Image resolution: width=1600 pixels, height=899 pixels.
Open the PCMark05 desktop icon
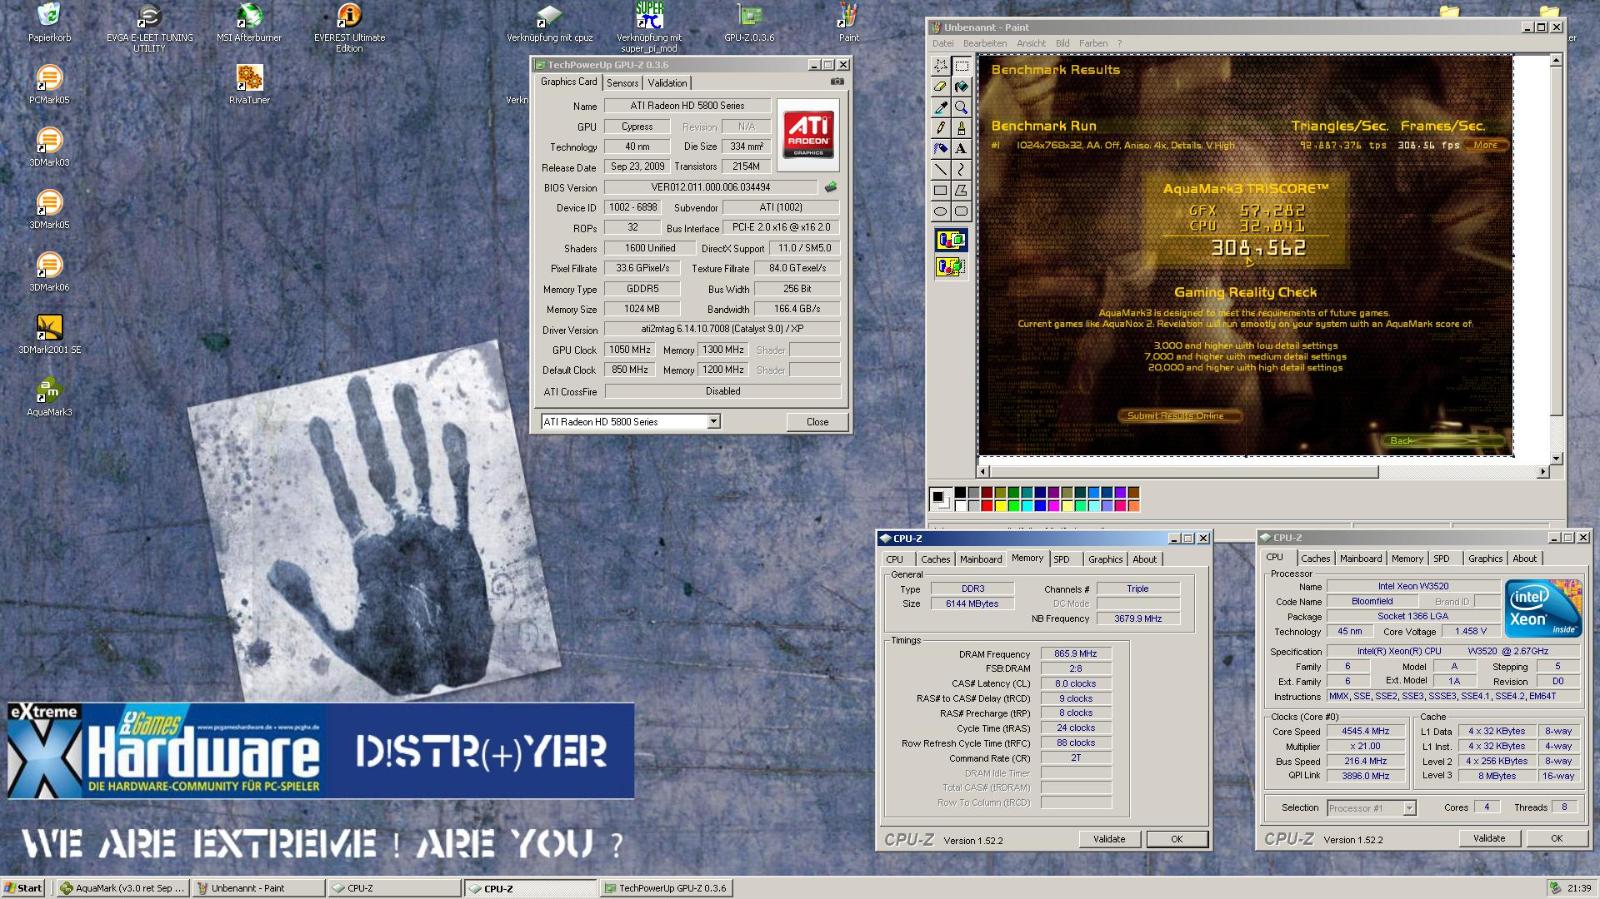[x=49, y=84]
